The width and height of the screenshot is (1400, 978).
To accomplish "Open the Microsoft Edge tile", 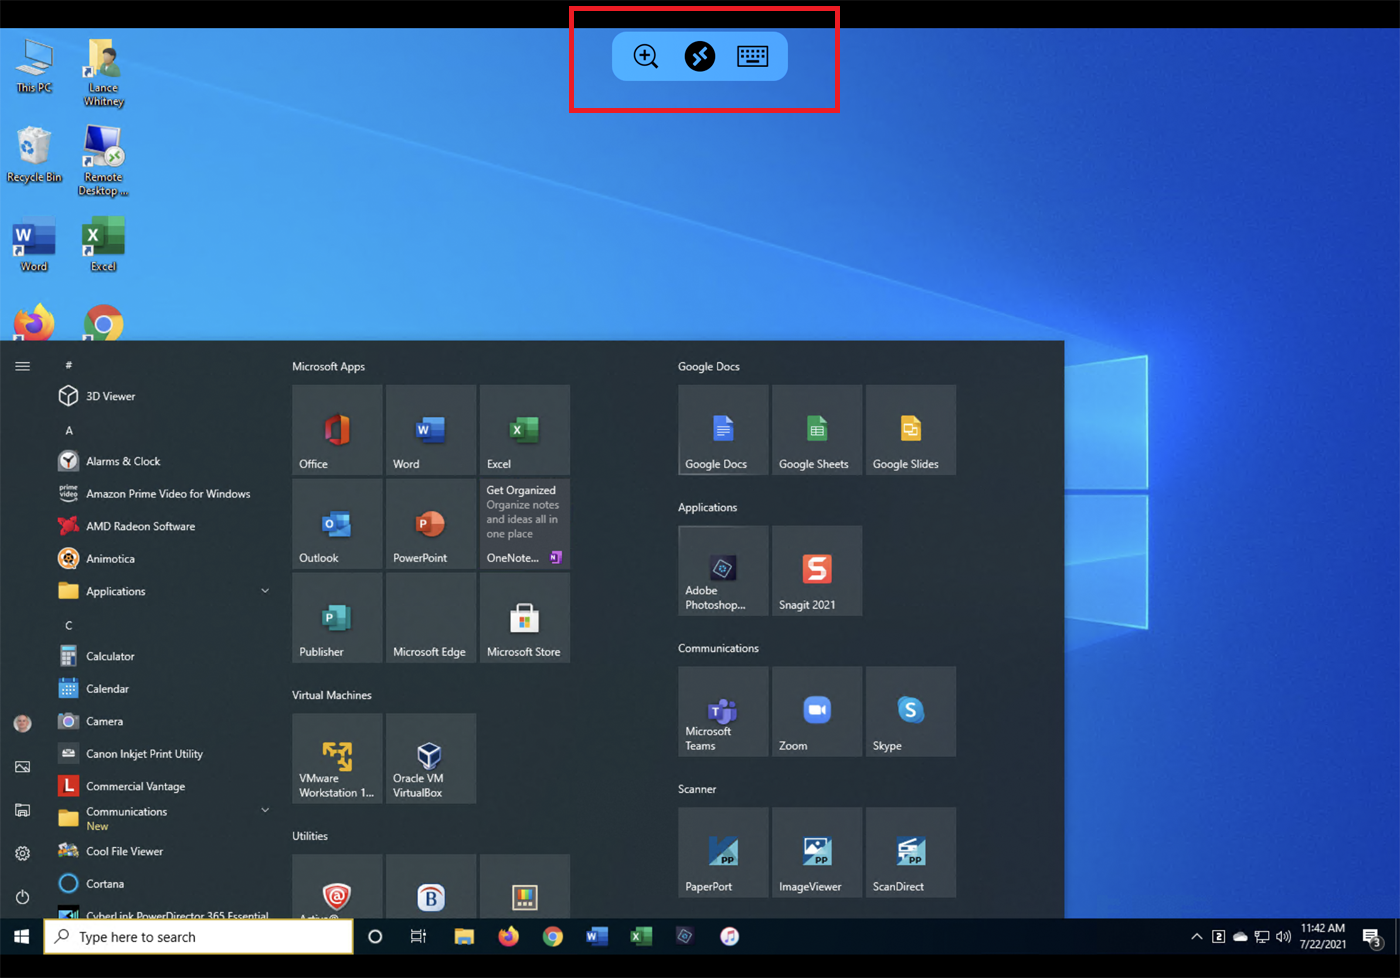I will (x=431, y=618).
